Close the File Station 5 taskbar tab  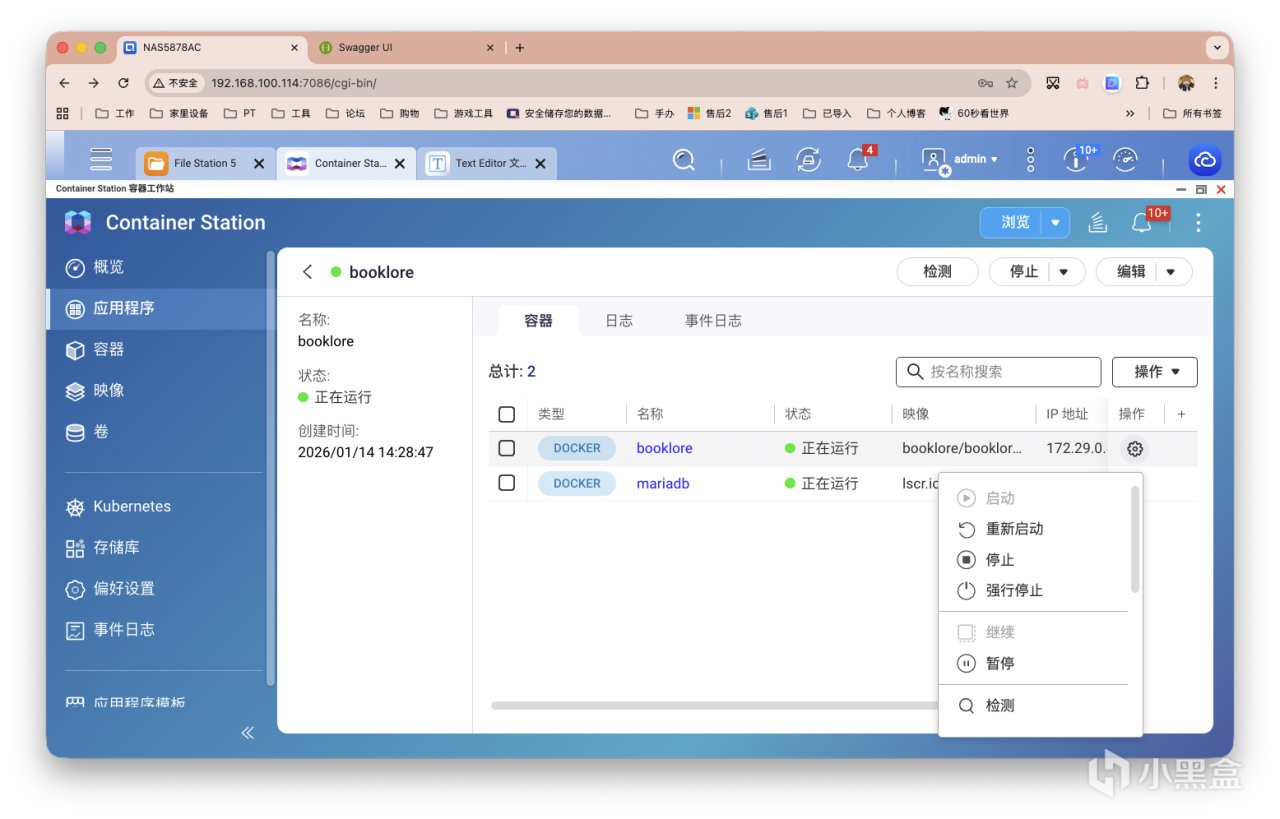point(259,163)
